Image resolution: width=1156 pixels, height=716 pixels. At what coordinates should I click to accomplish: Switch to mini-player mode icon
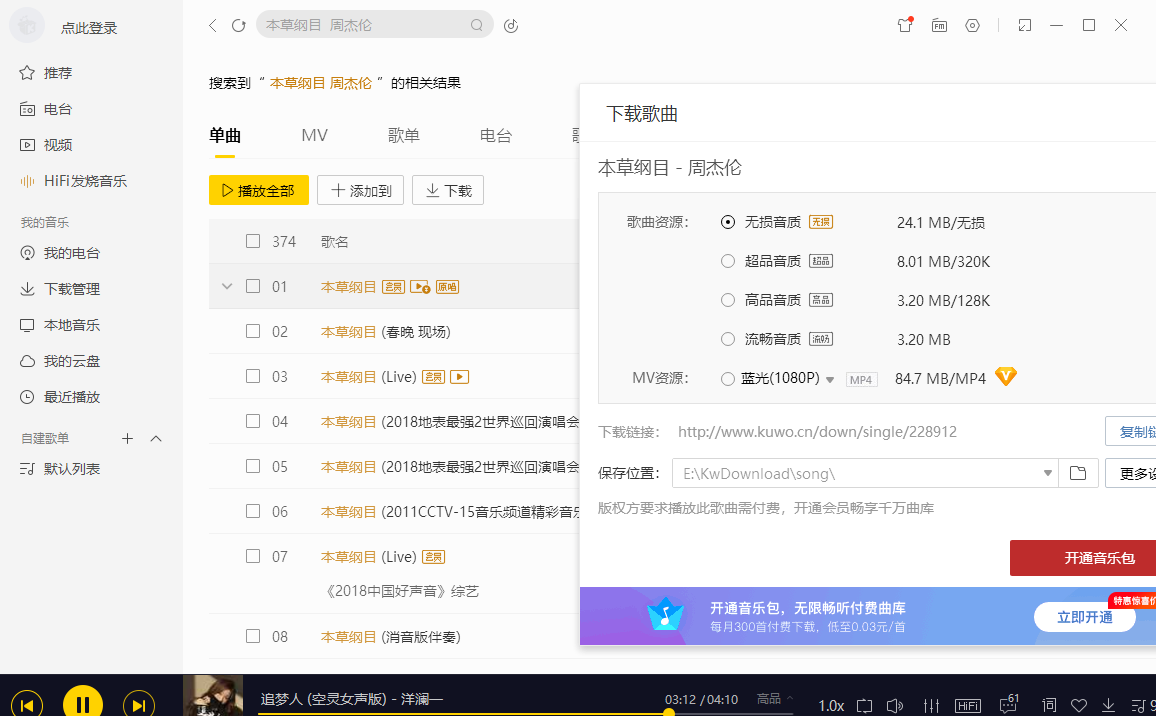[1023, 25]
